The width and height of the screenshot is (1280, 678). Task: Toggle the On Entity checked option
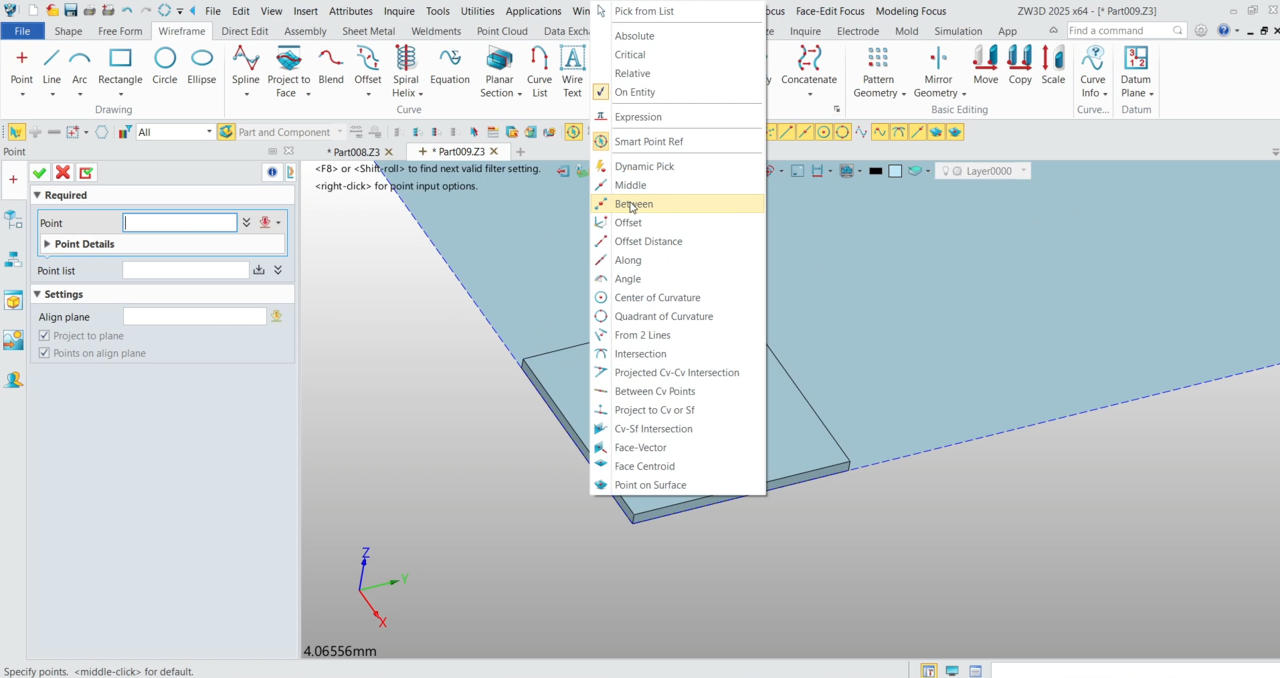click(634, 92)
